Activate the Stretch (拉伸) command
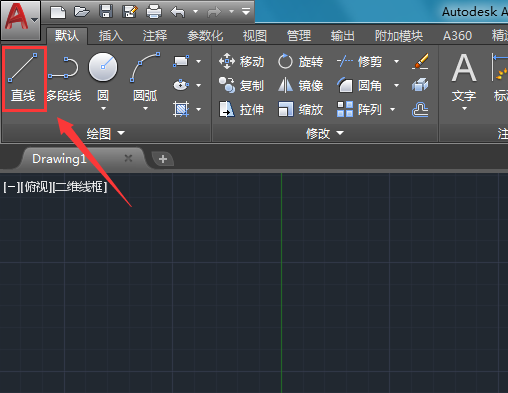This screenshot has height=393, width=508. tap(242, 109)
